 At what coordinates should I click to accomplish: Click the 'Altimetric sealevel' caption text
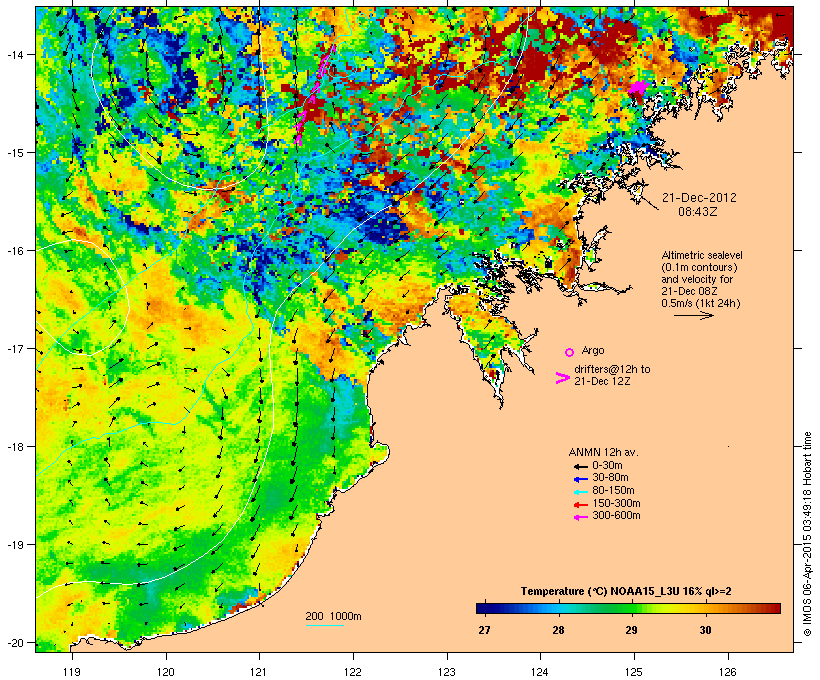[x=702, y=255]
